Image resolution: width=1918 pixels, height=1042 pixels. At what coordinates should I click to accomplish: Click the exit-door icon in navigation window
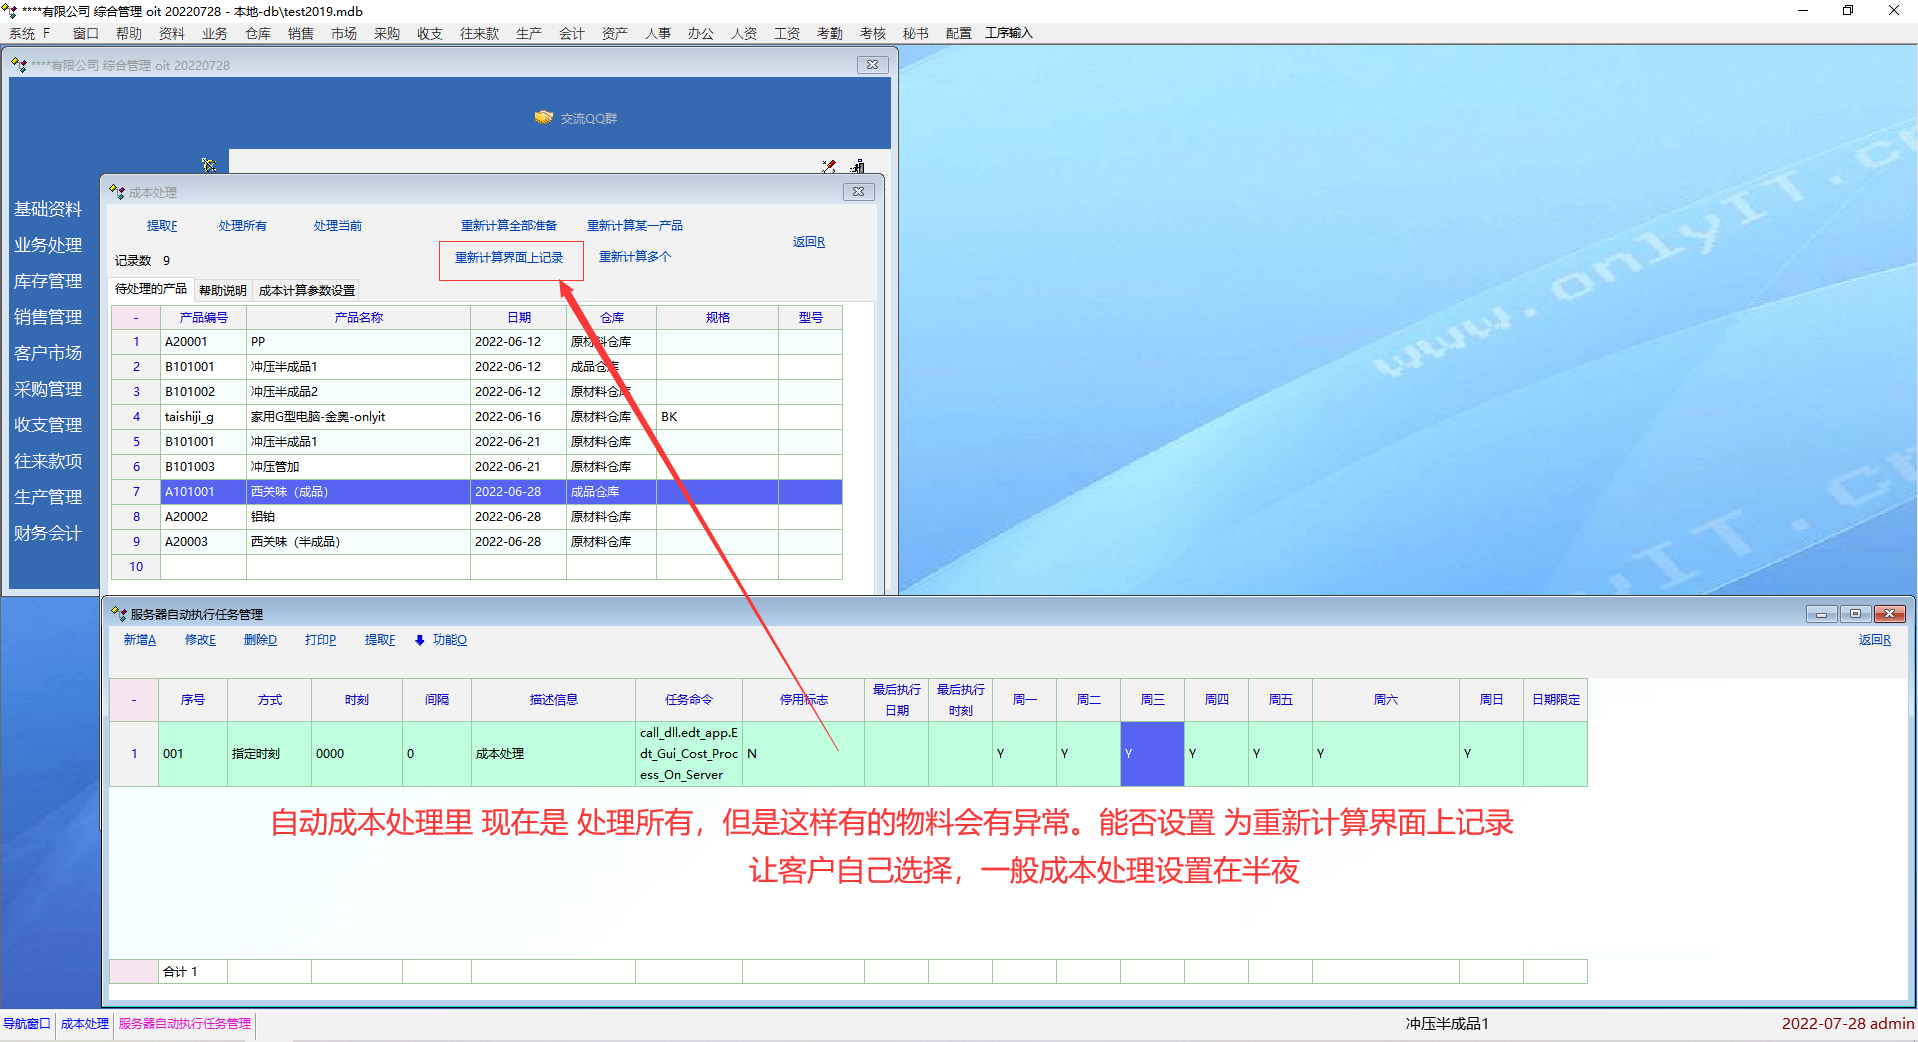click(x=858, y=166)
